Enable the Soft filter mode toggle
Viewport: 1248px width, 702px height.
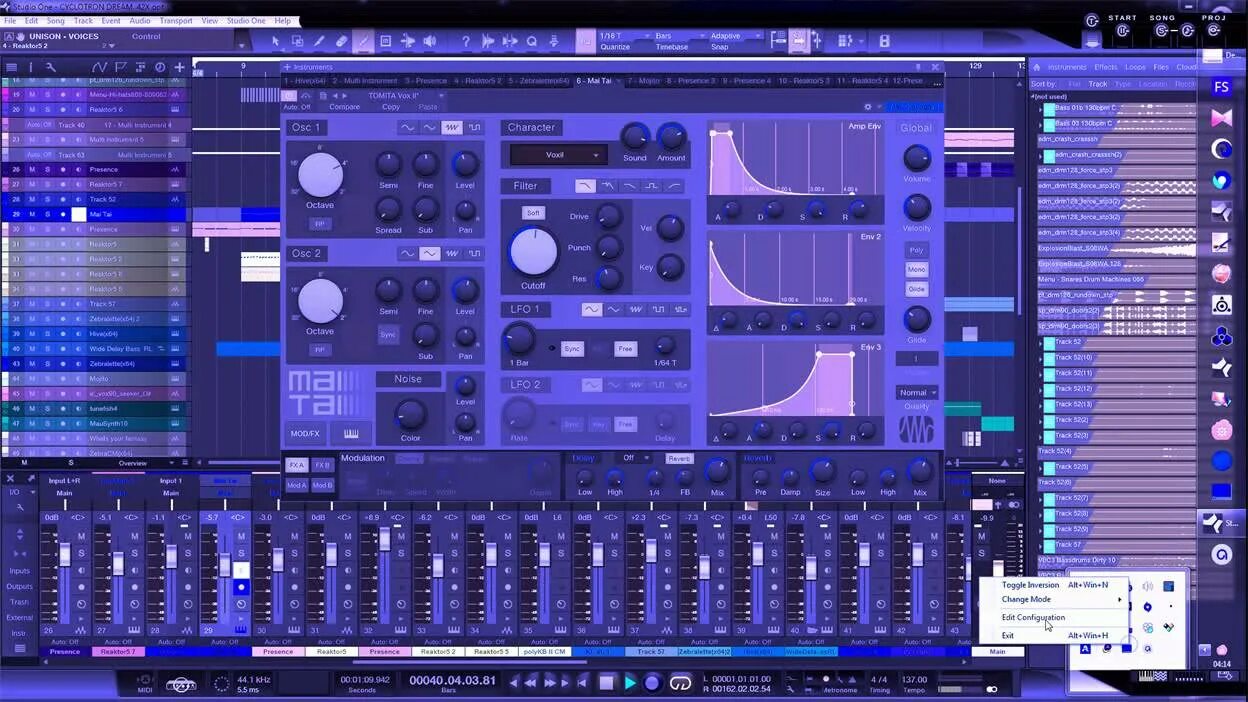pos(533,212)
